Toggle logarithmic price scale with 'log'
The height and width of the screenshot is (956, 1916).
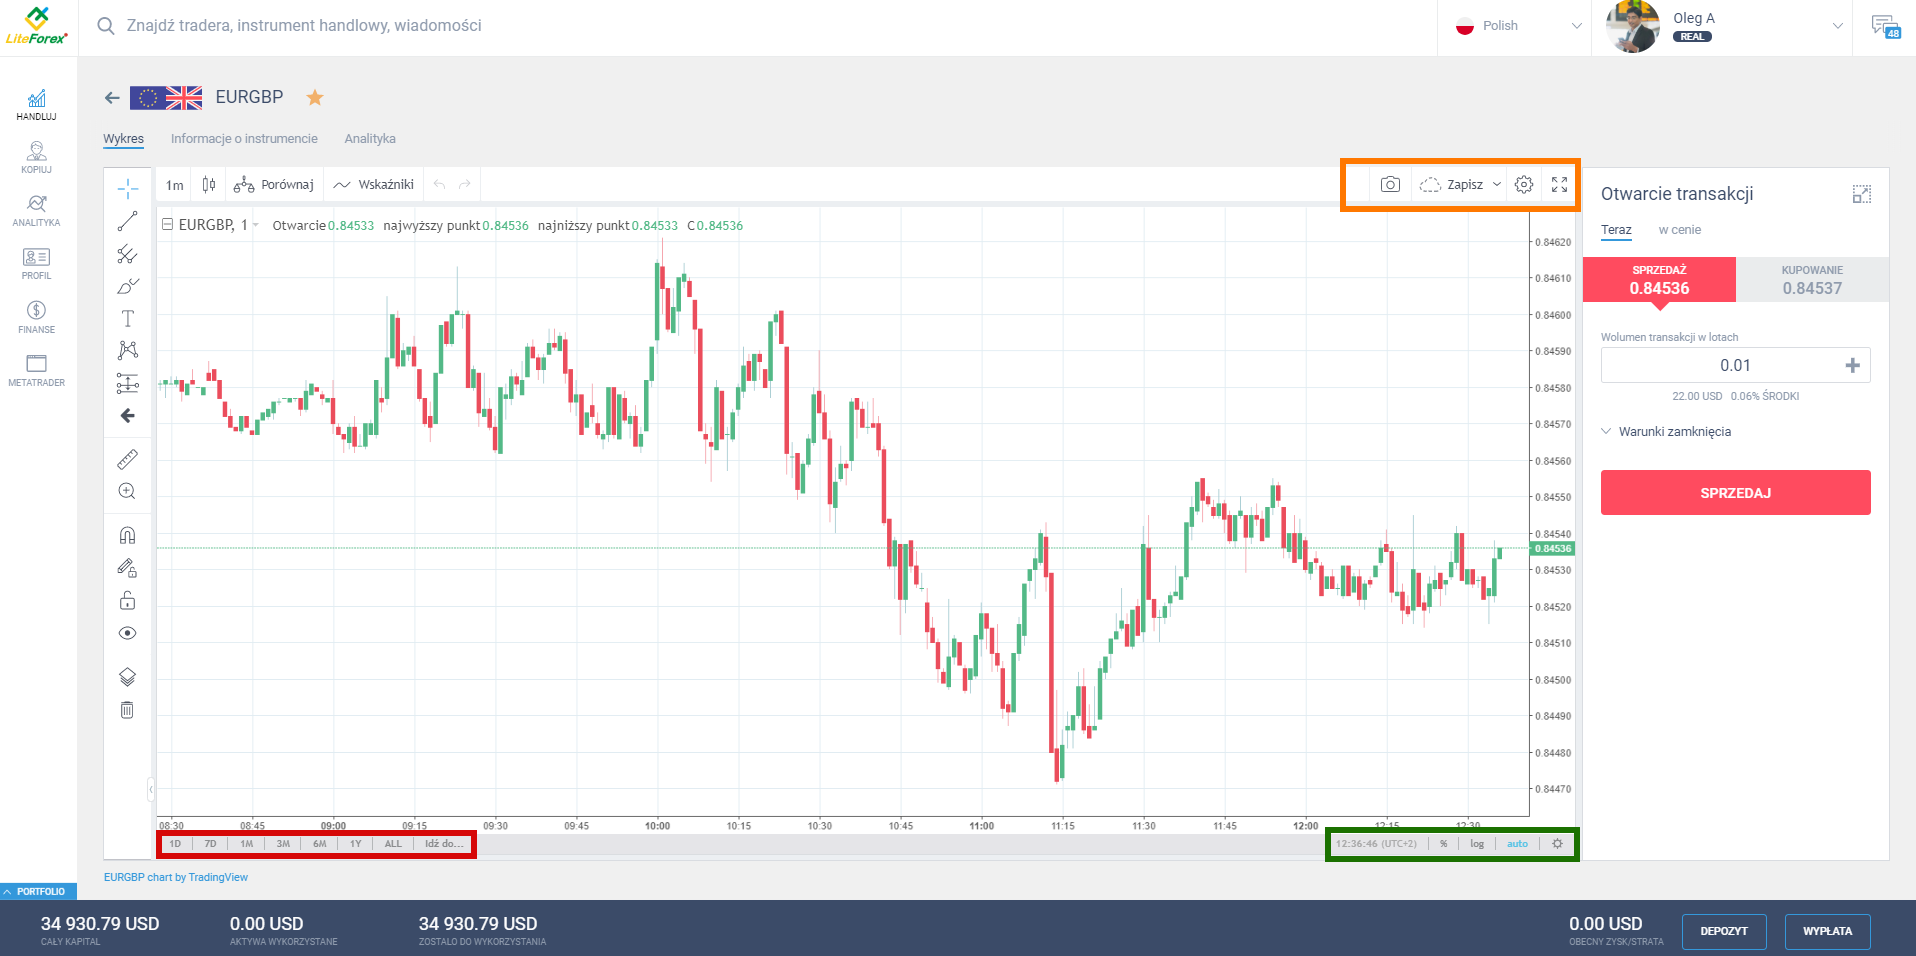click(1477, 844)
